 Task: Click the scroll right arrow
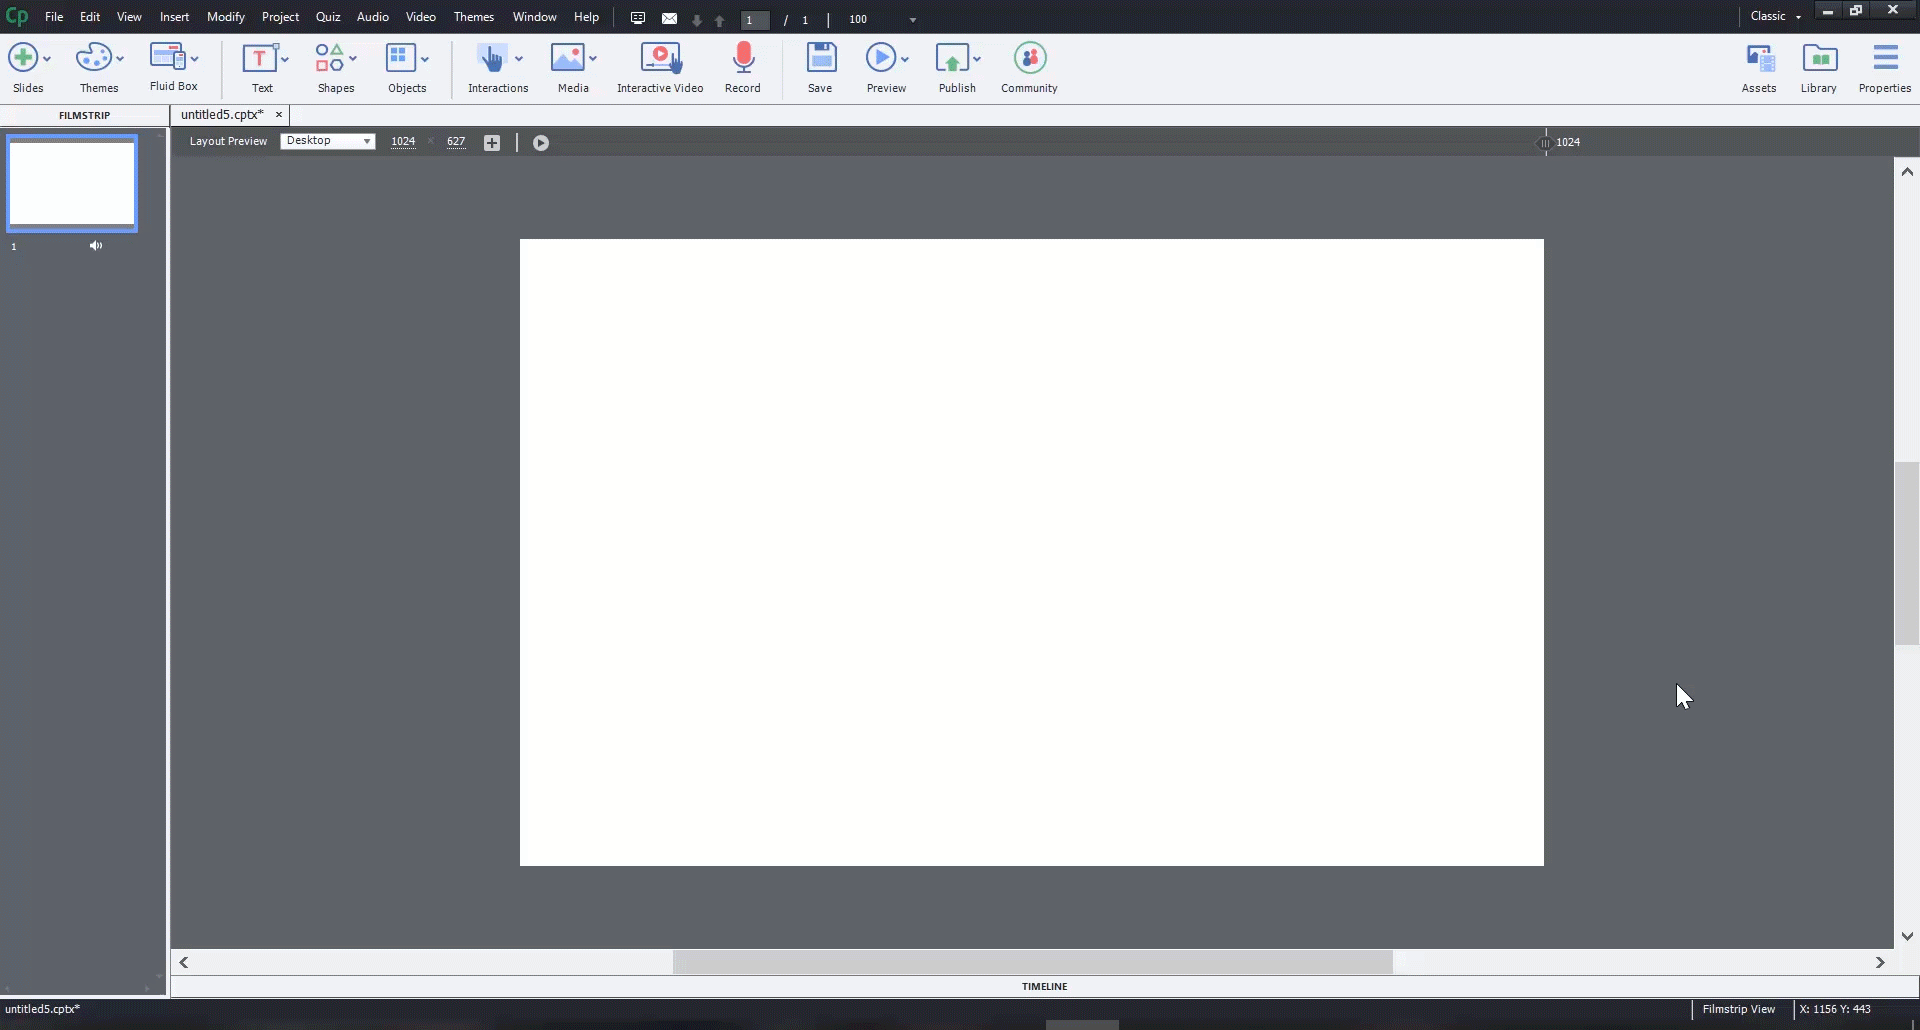pos(1880,962)
